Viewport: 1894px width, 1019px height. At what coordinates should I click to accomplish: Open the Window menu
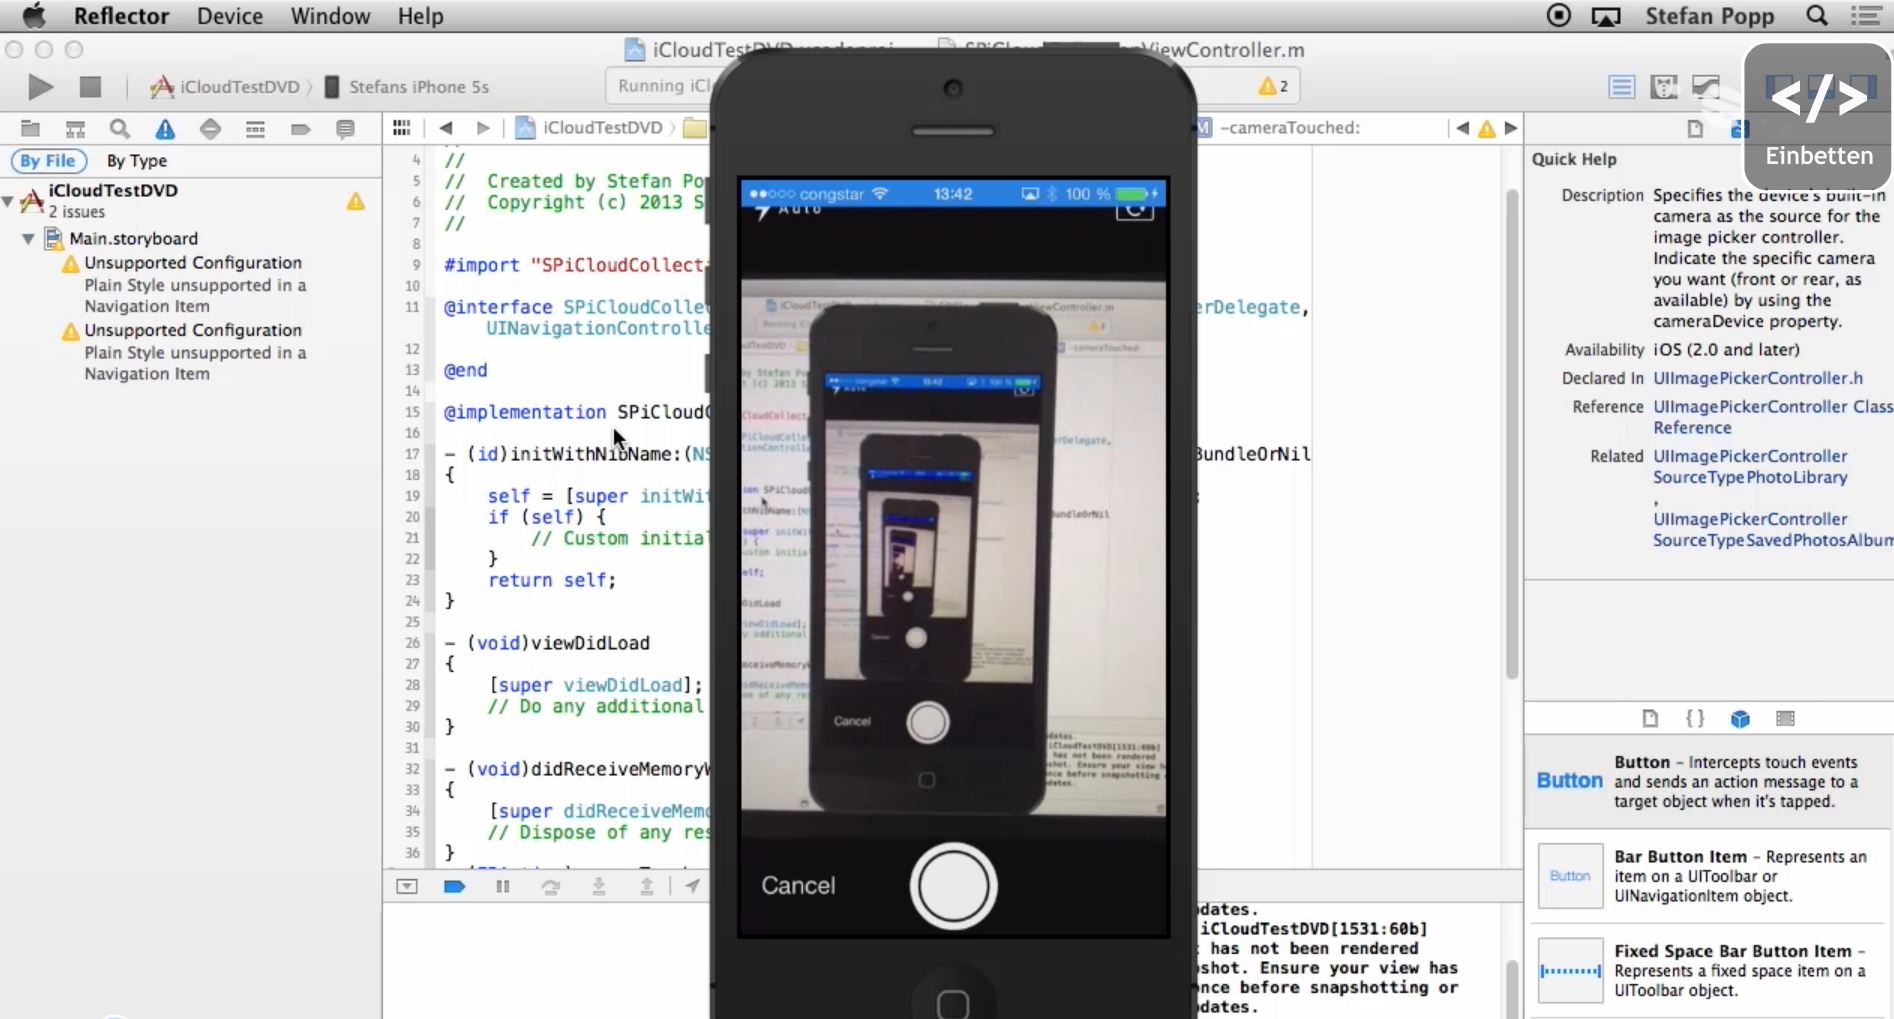click(330, 16)
